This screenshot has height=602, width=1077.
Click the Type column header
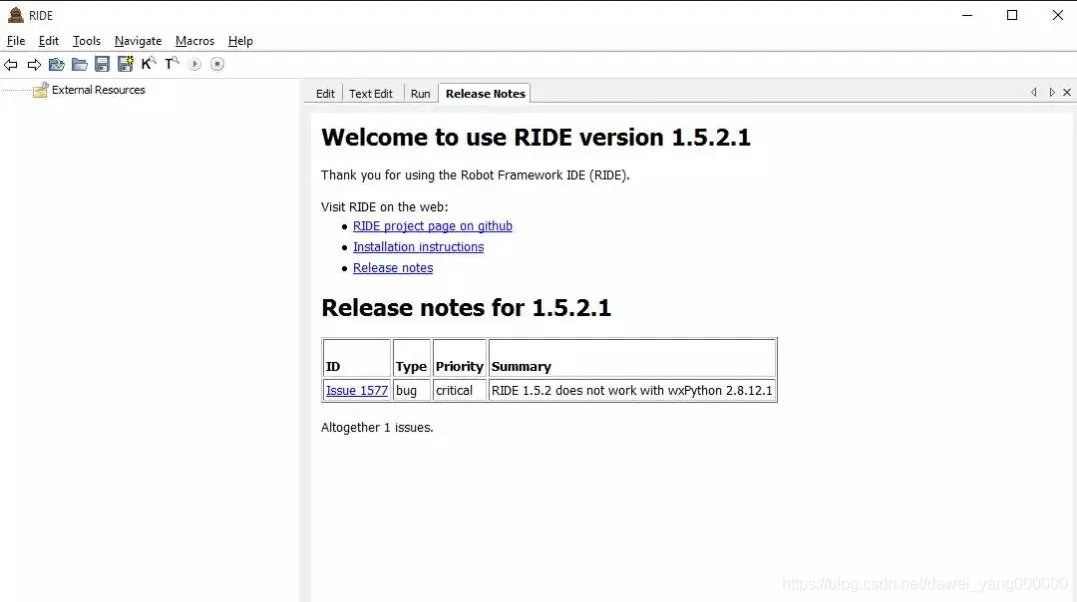411,358
